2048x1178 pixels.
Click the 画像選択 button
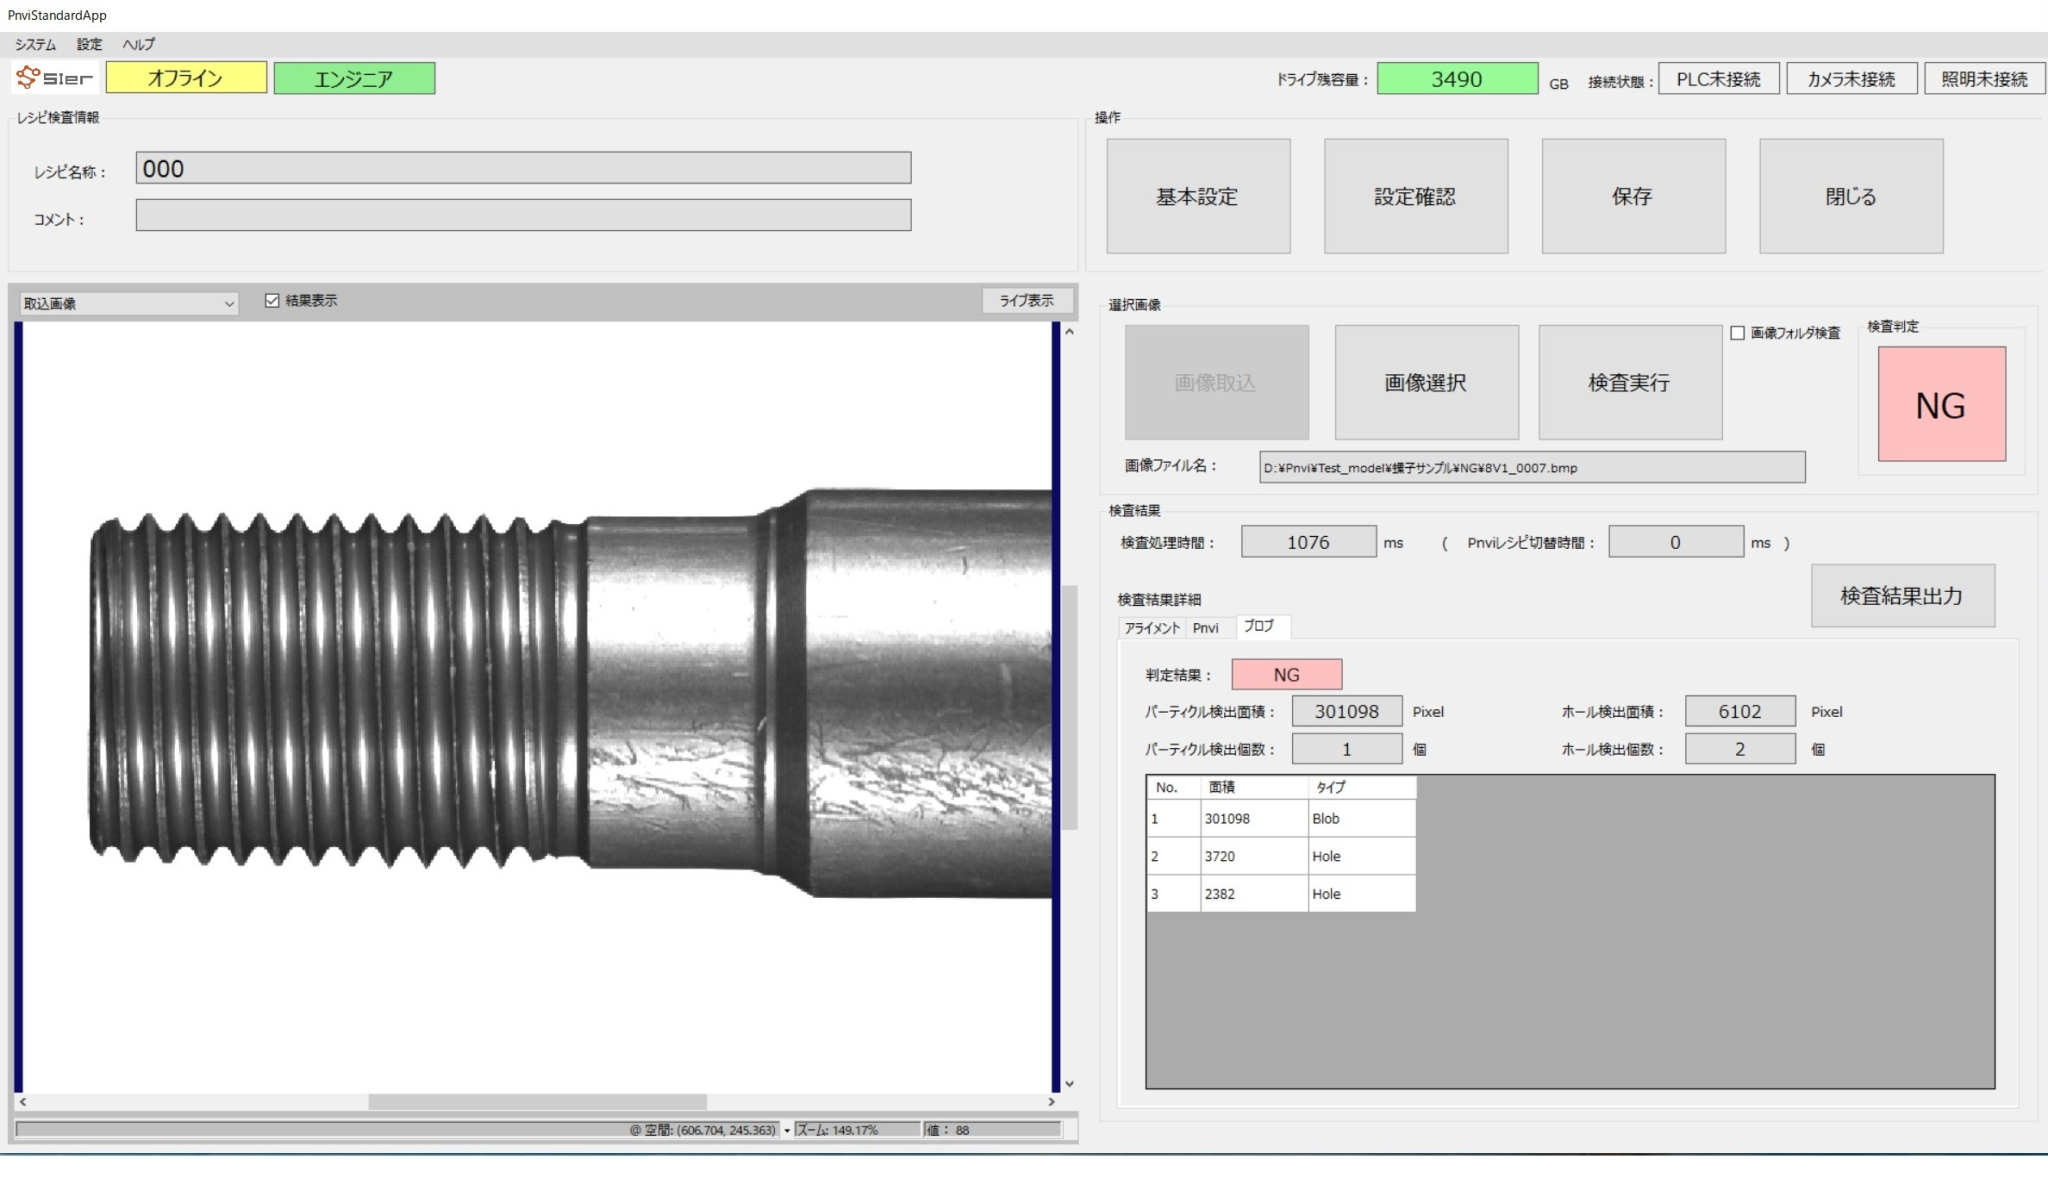click(x=1426, y=383)
